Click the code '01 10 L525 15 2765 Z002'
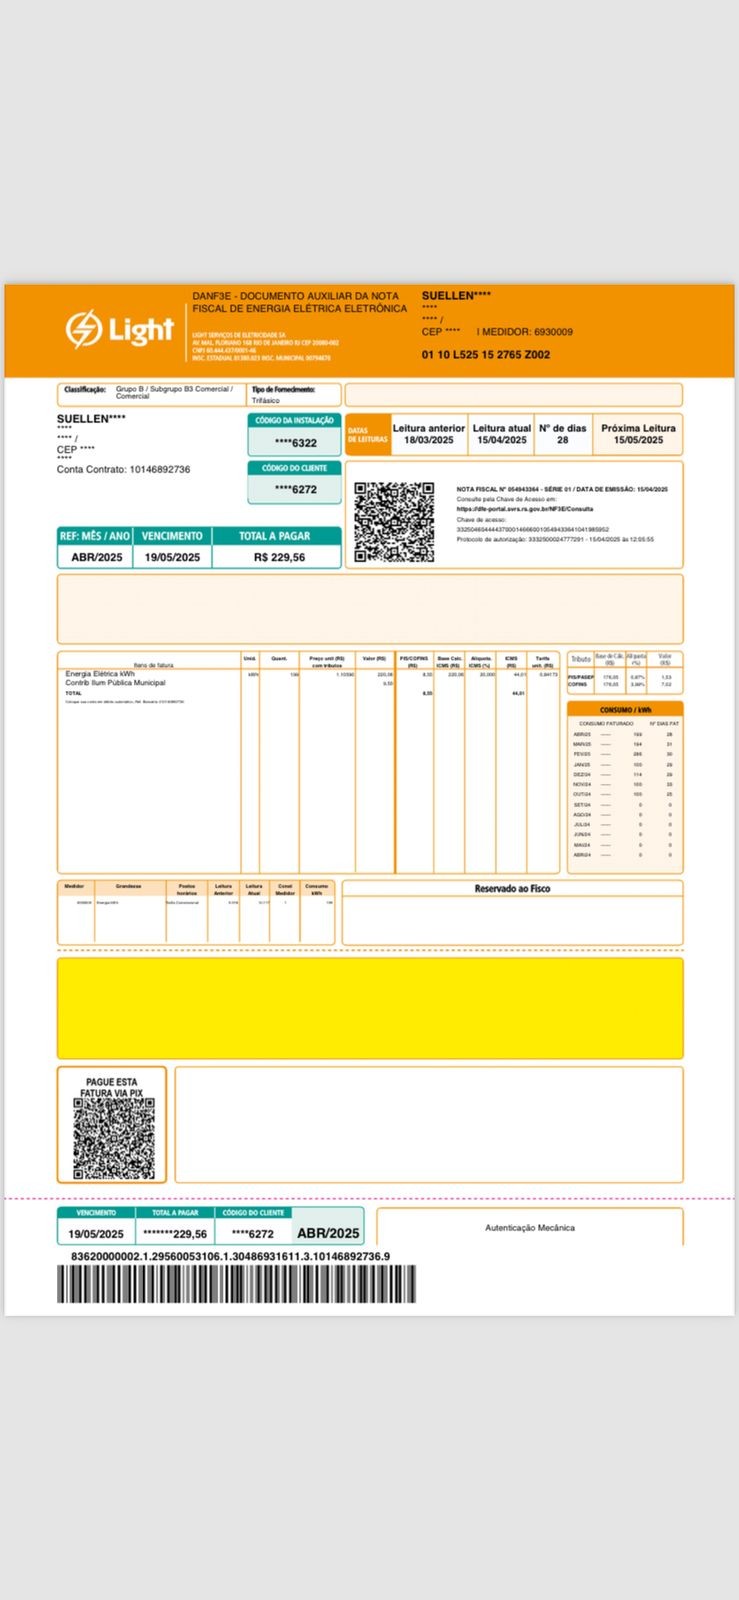The width and height of the screenshot is (739, 1600). 486,354
